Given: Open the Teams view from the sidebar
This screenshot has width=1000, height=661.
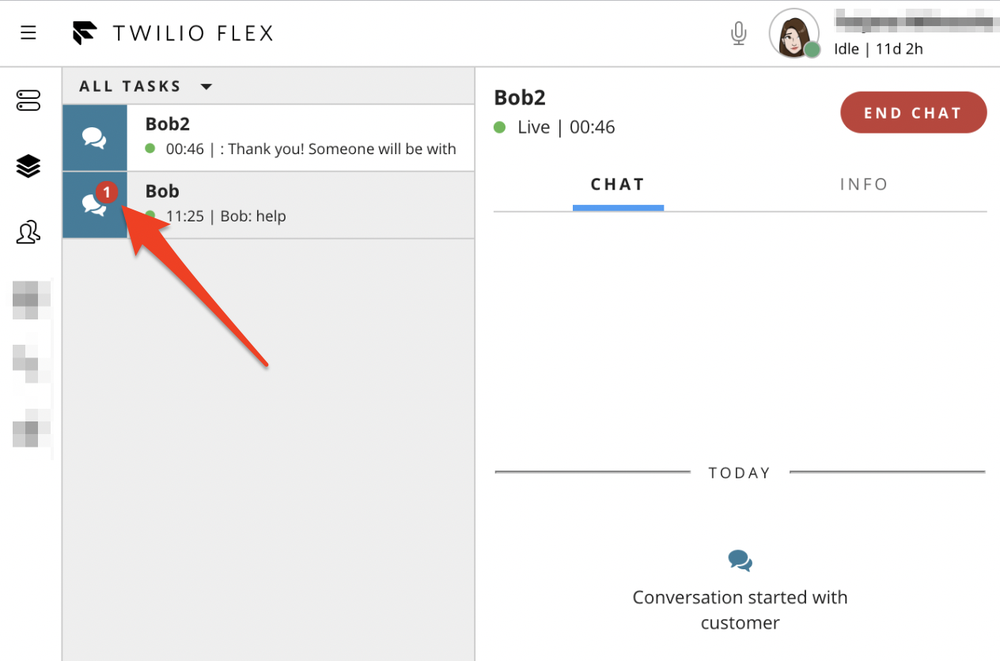Looking at the screenshot, I should pyautogui.click(x=29, y=232).
